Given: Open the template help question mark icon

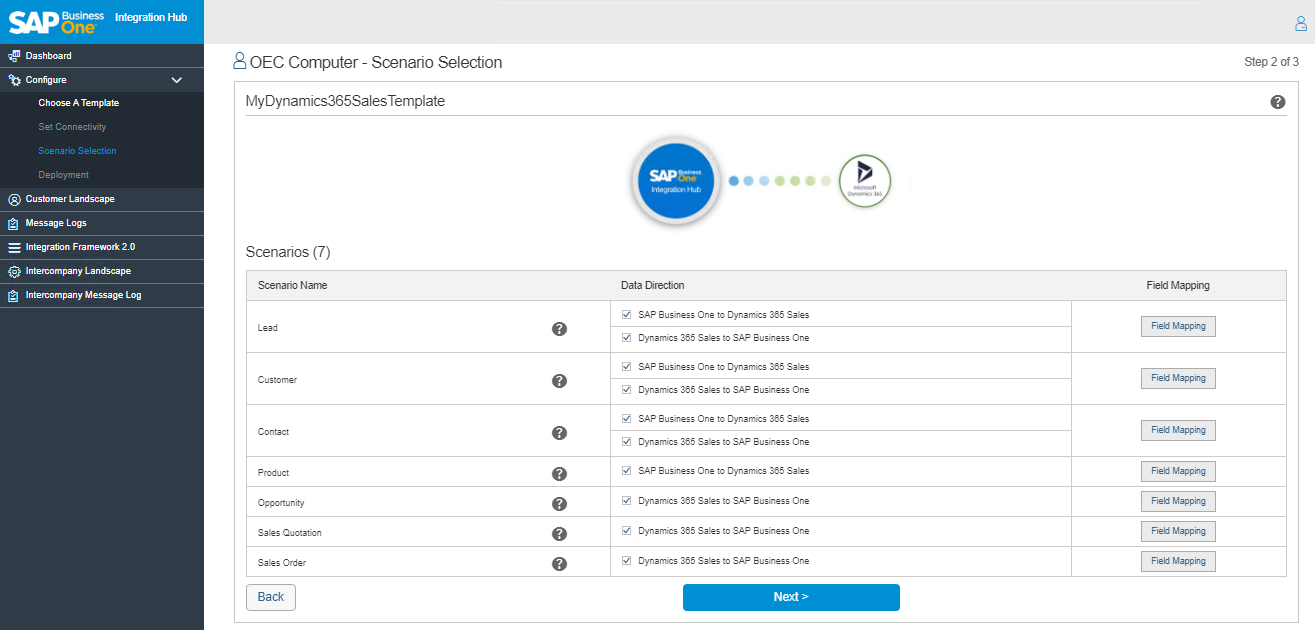Looking at the screenshot, I should [x=1277, y=102].
